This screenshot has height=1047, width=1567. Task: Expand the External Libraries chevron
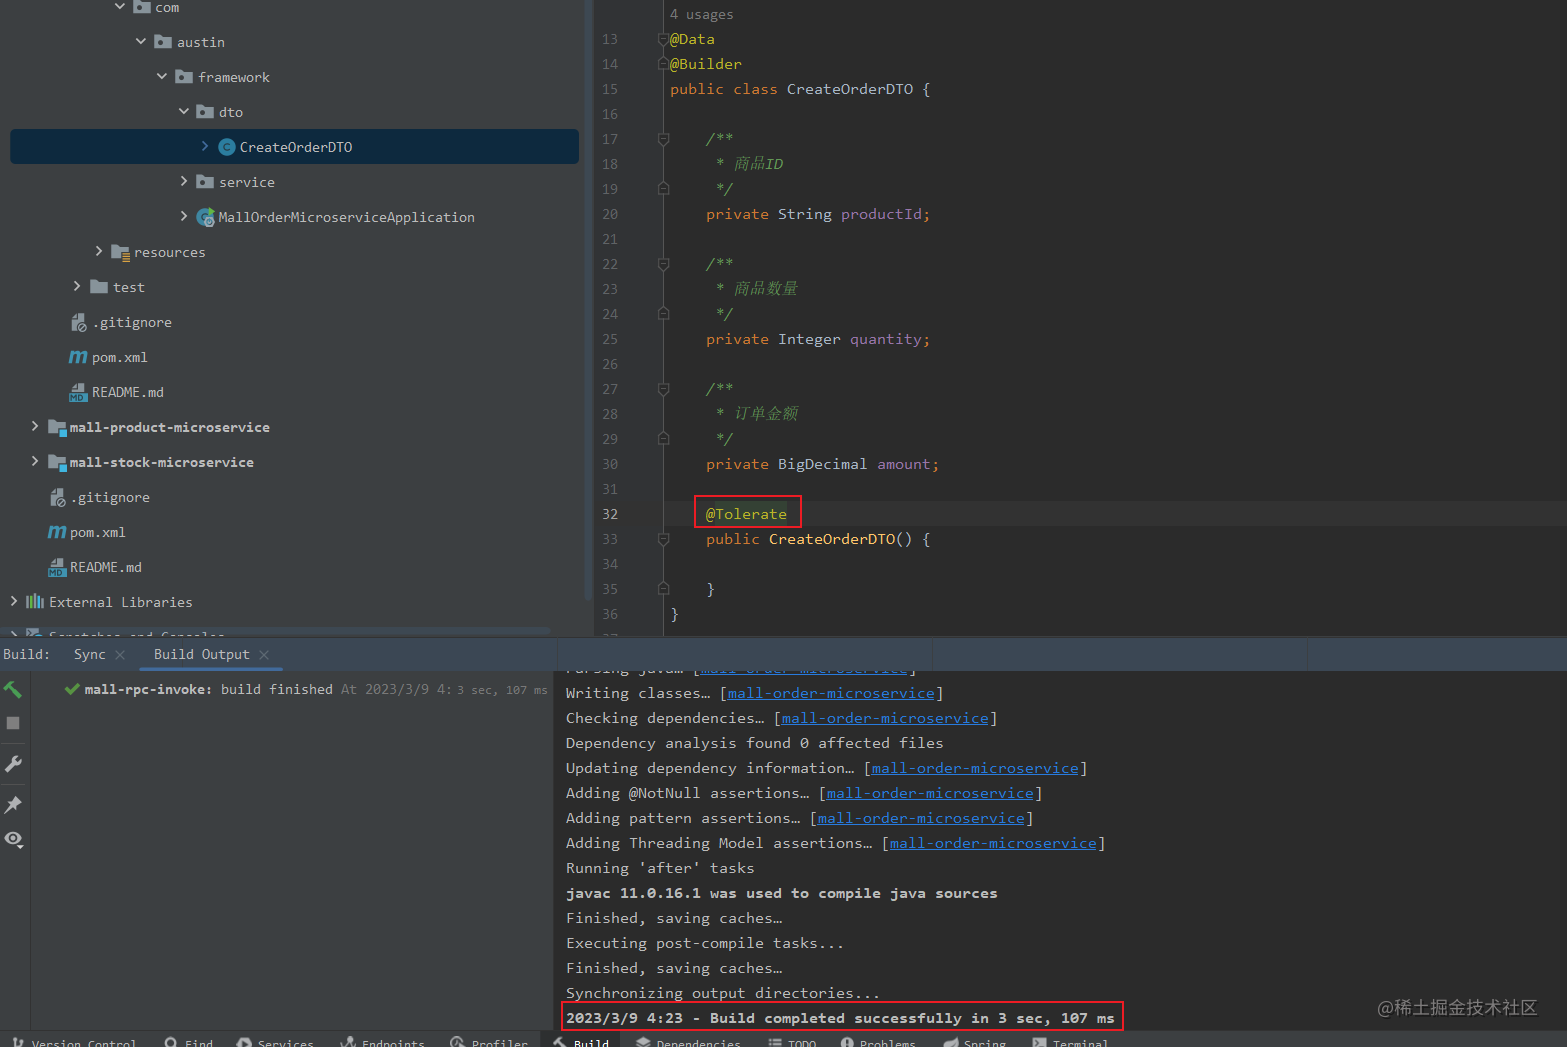14,601
